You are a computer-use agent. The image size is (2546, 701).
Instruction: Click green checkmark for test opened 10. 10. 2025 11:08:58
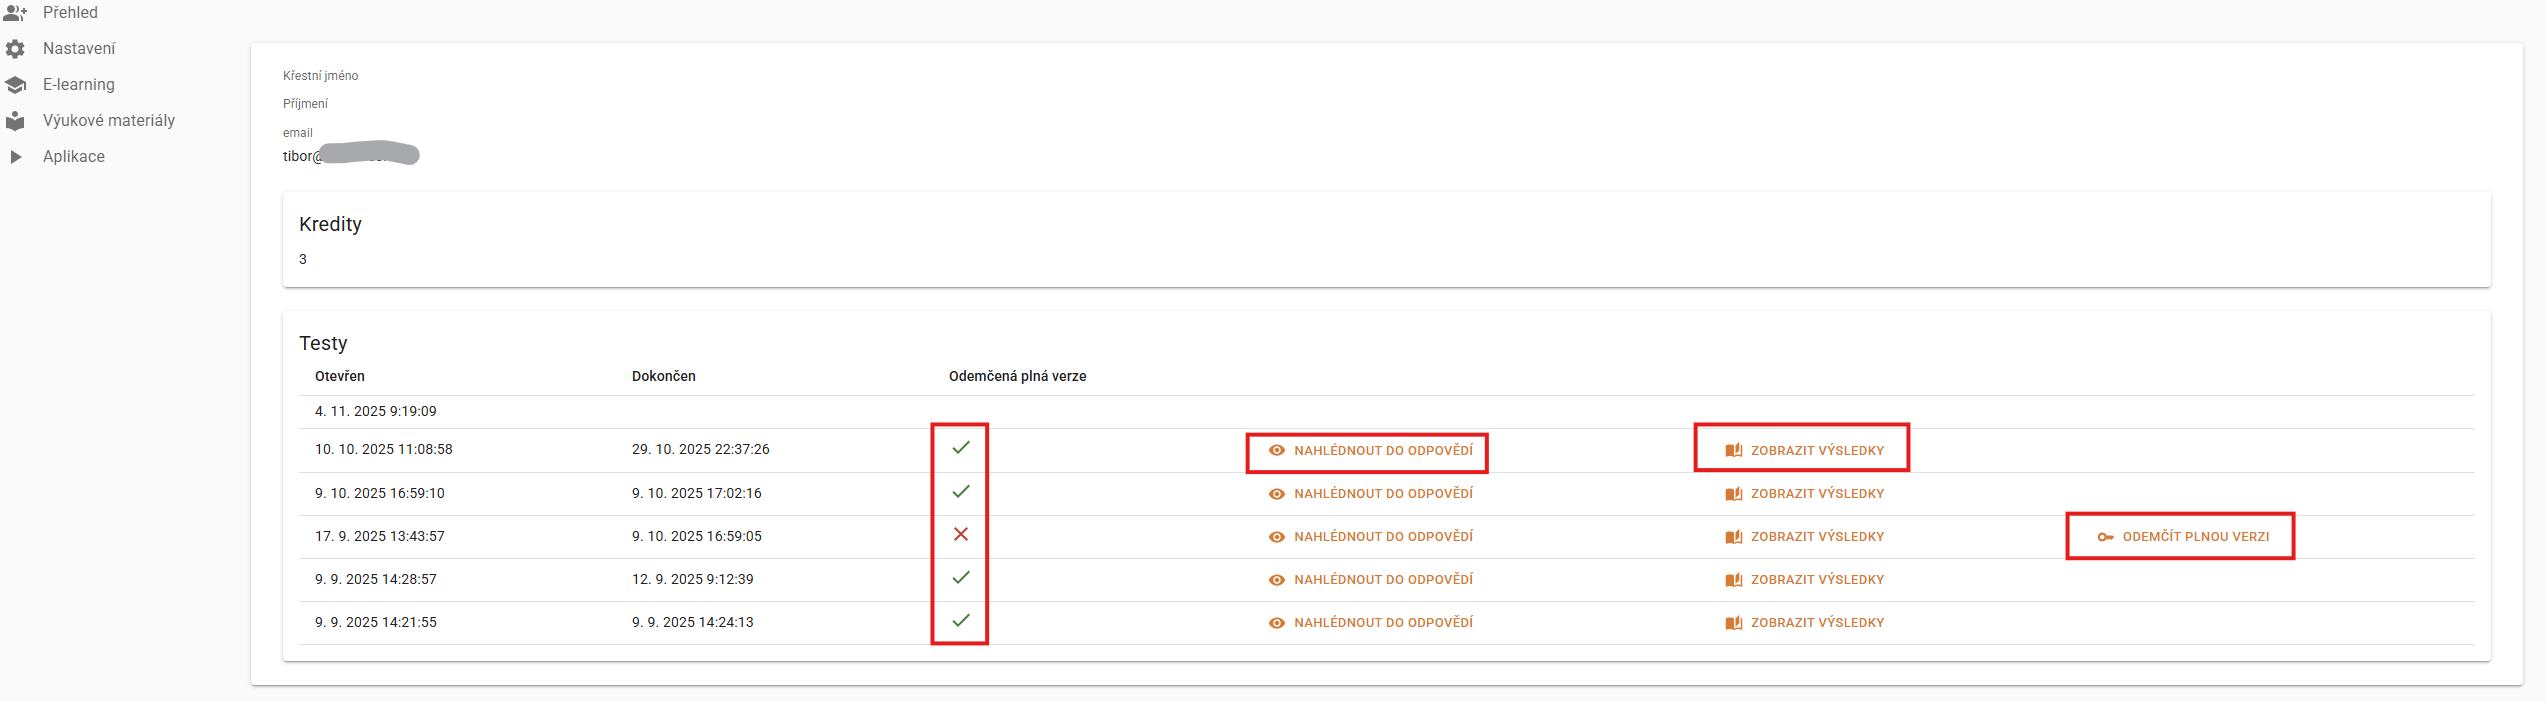pos(960,448)
